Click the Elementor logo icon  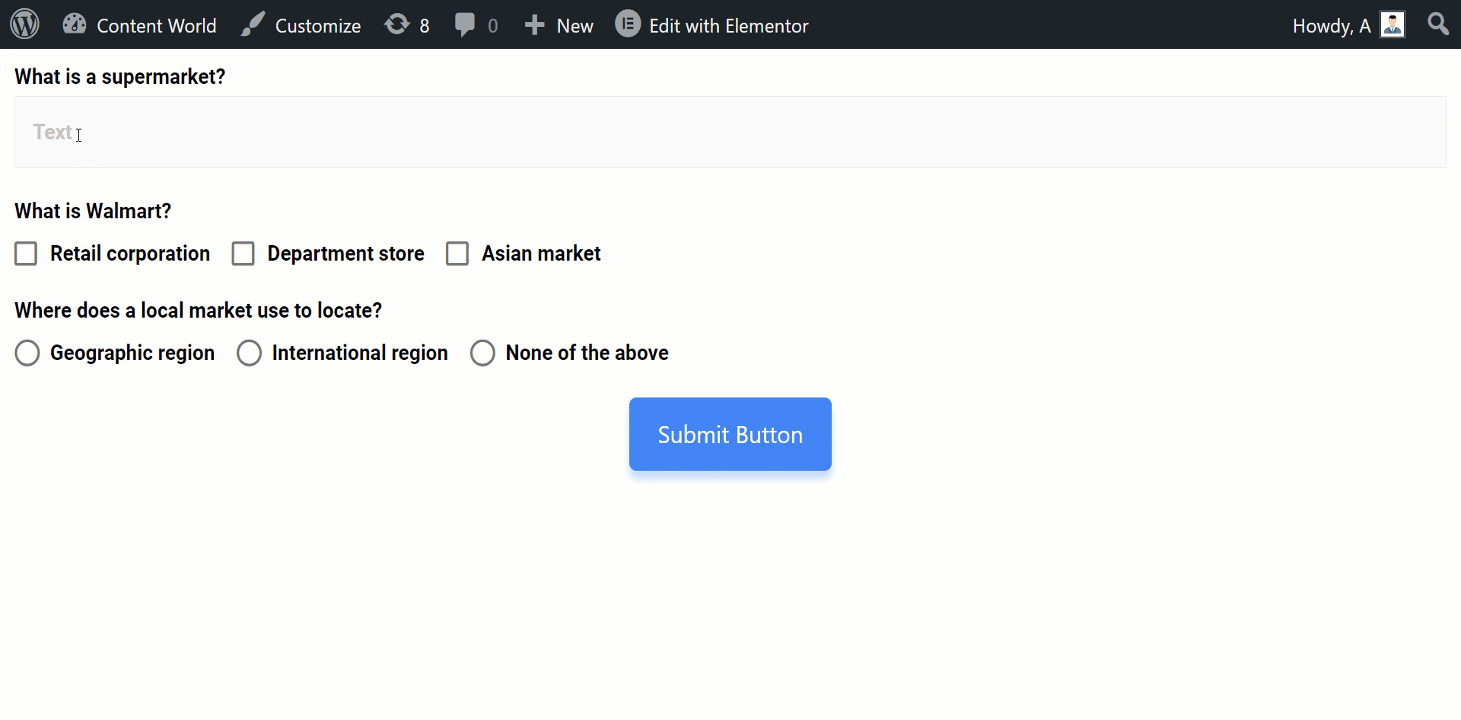tap(628, 24)
